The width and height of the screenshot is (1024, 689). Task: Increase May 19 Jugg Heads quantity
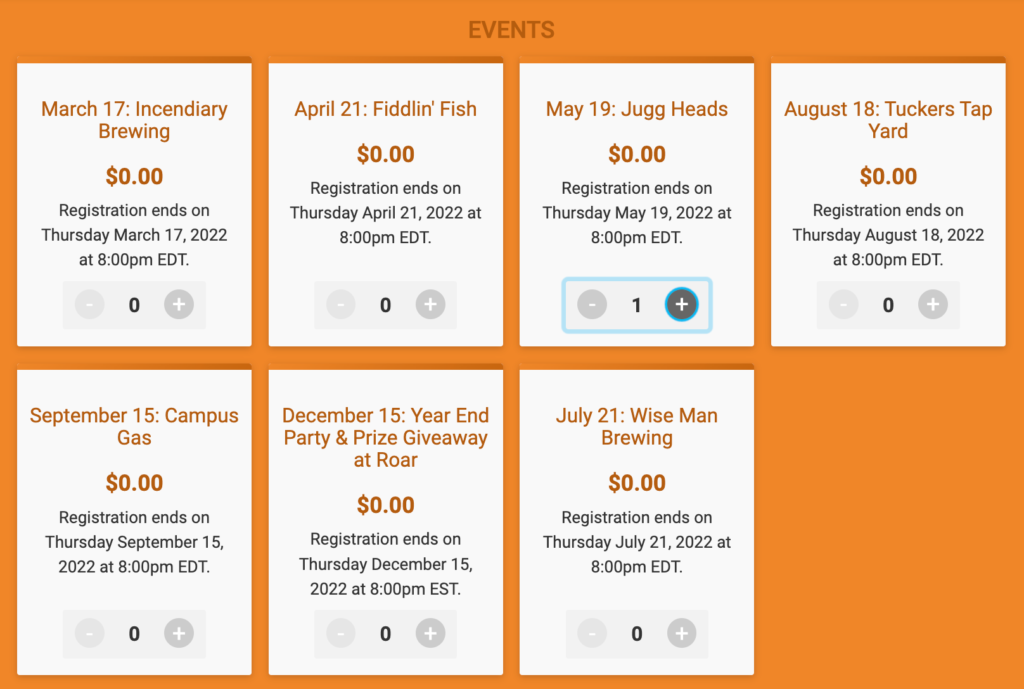(x=682, y=304)
